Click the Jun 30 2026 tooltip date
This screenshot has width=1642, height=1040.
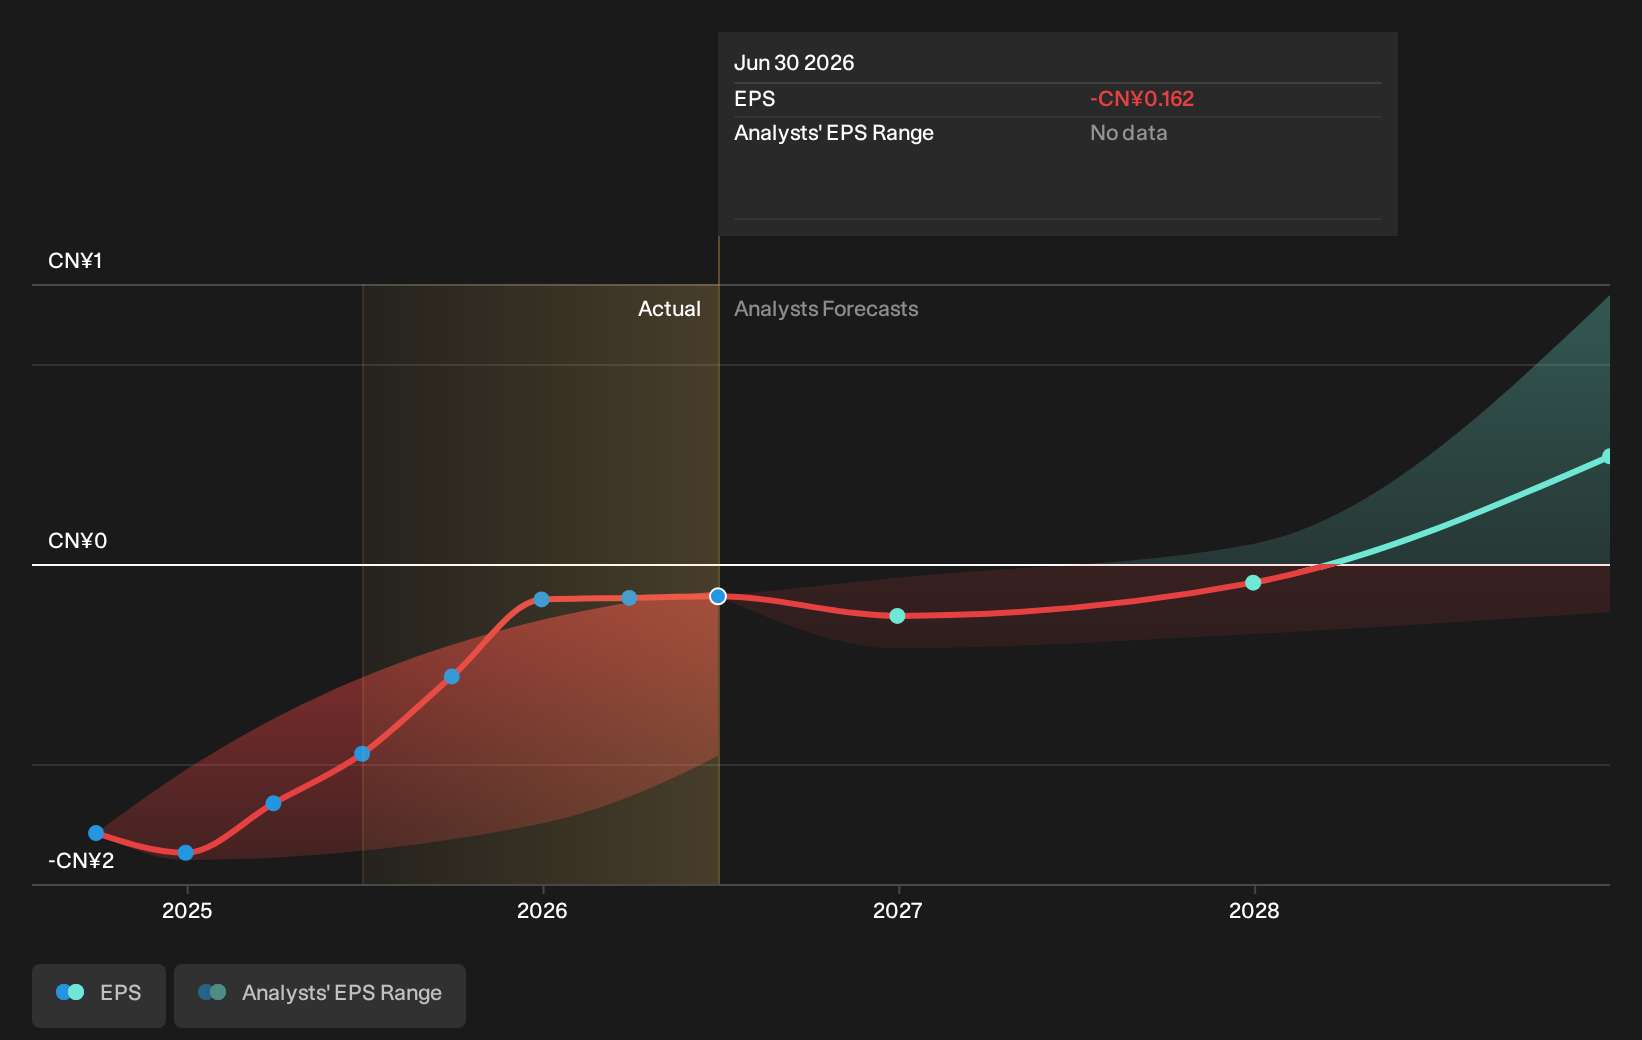point(794,63)
